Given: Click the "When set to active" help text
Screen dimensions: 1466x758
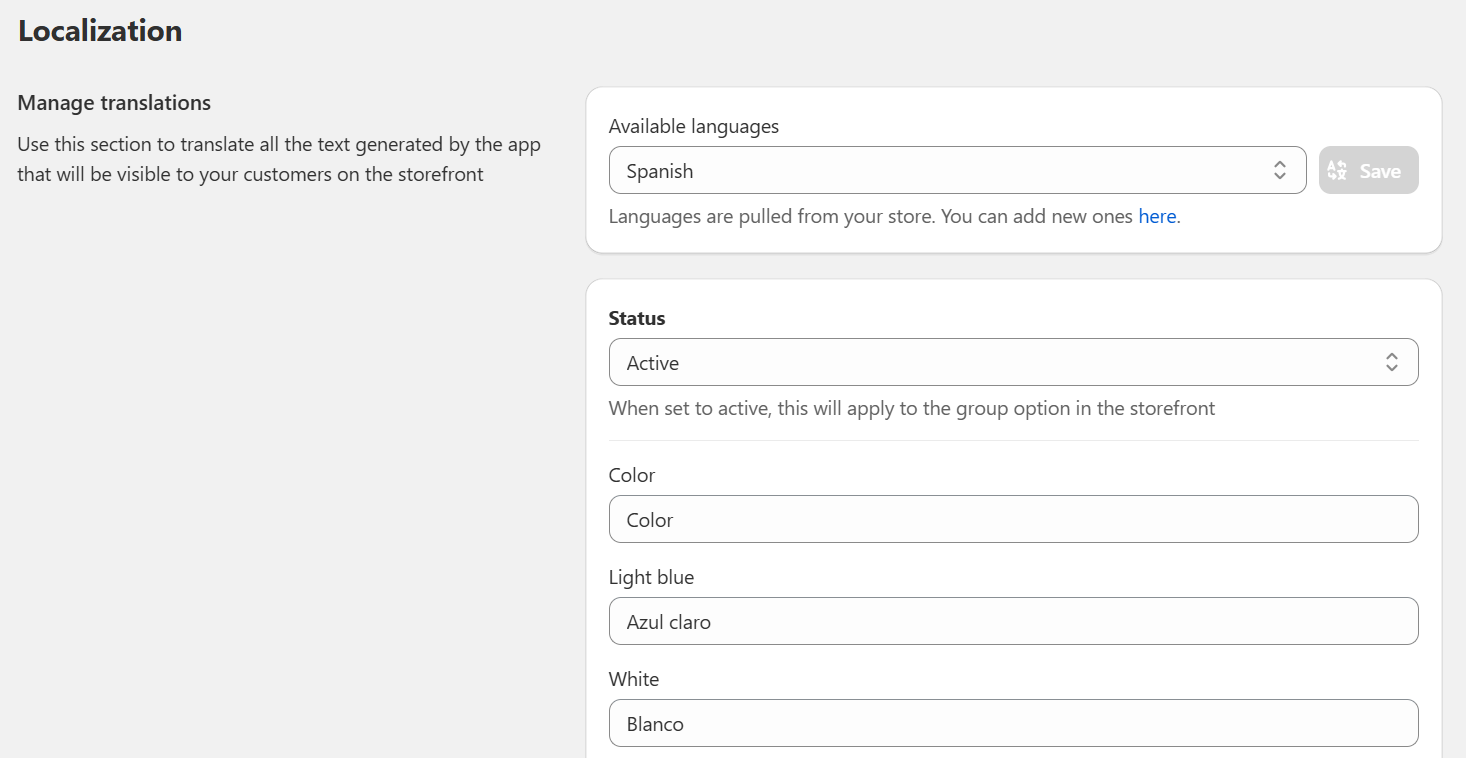Looking at the screenshot, I should 911,408.
